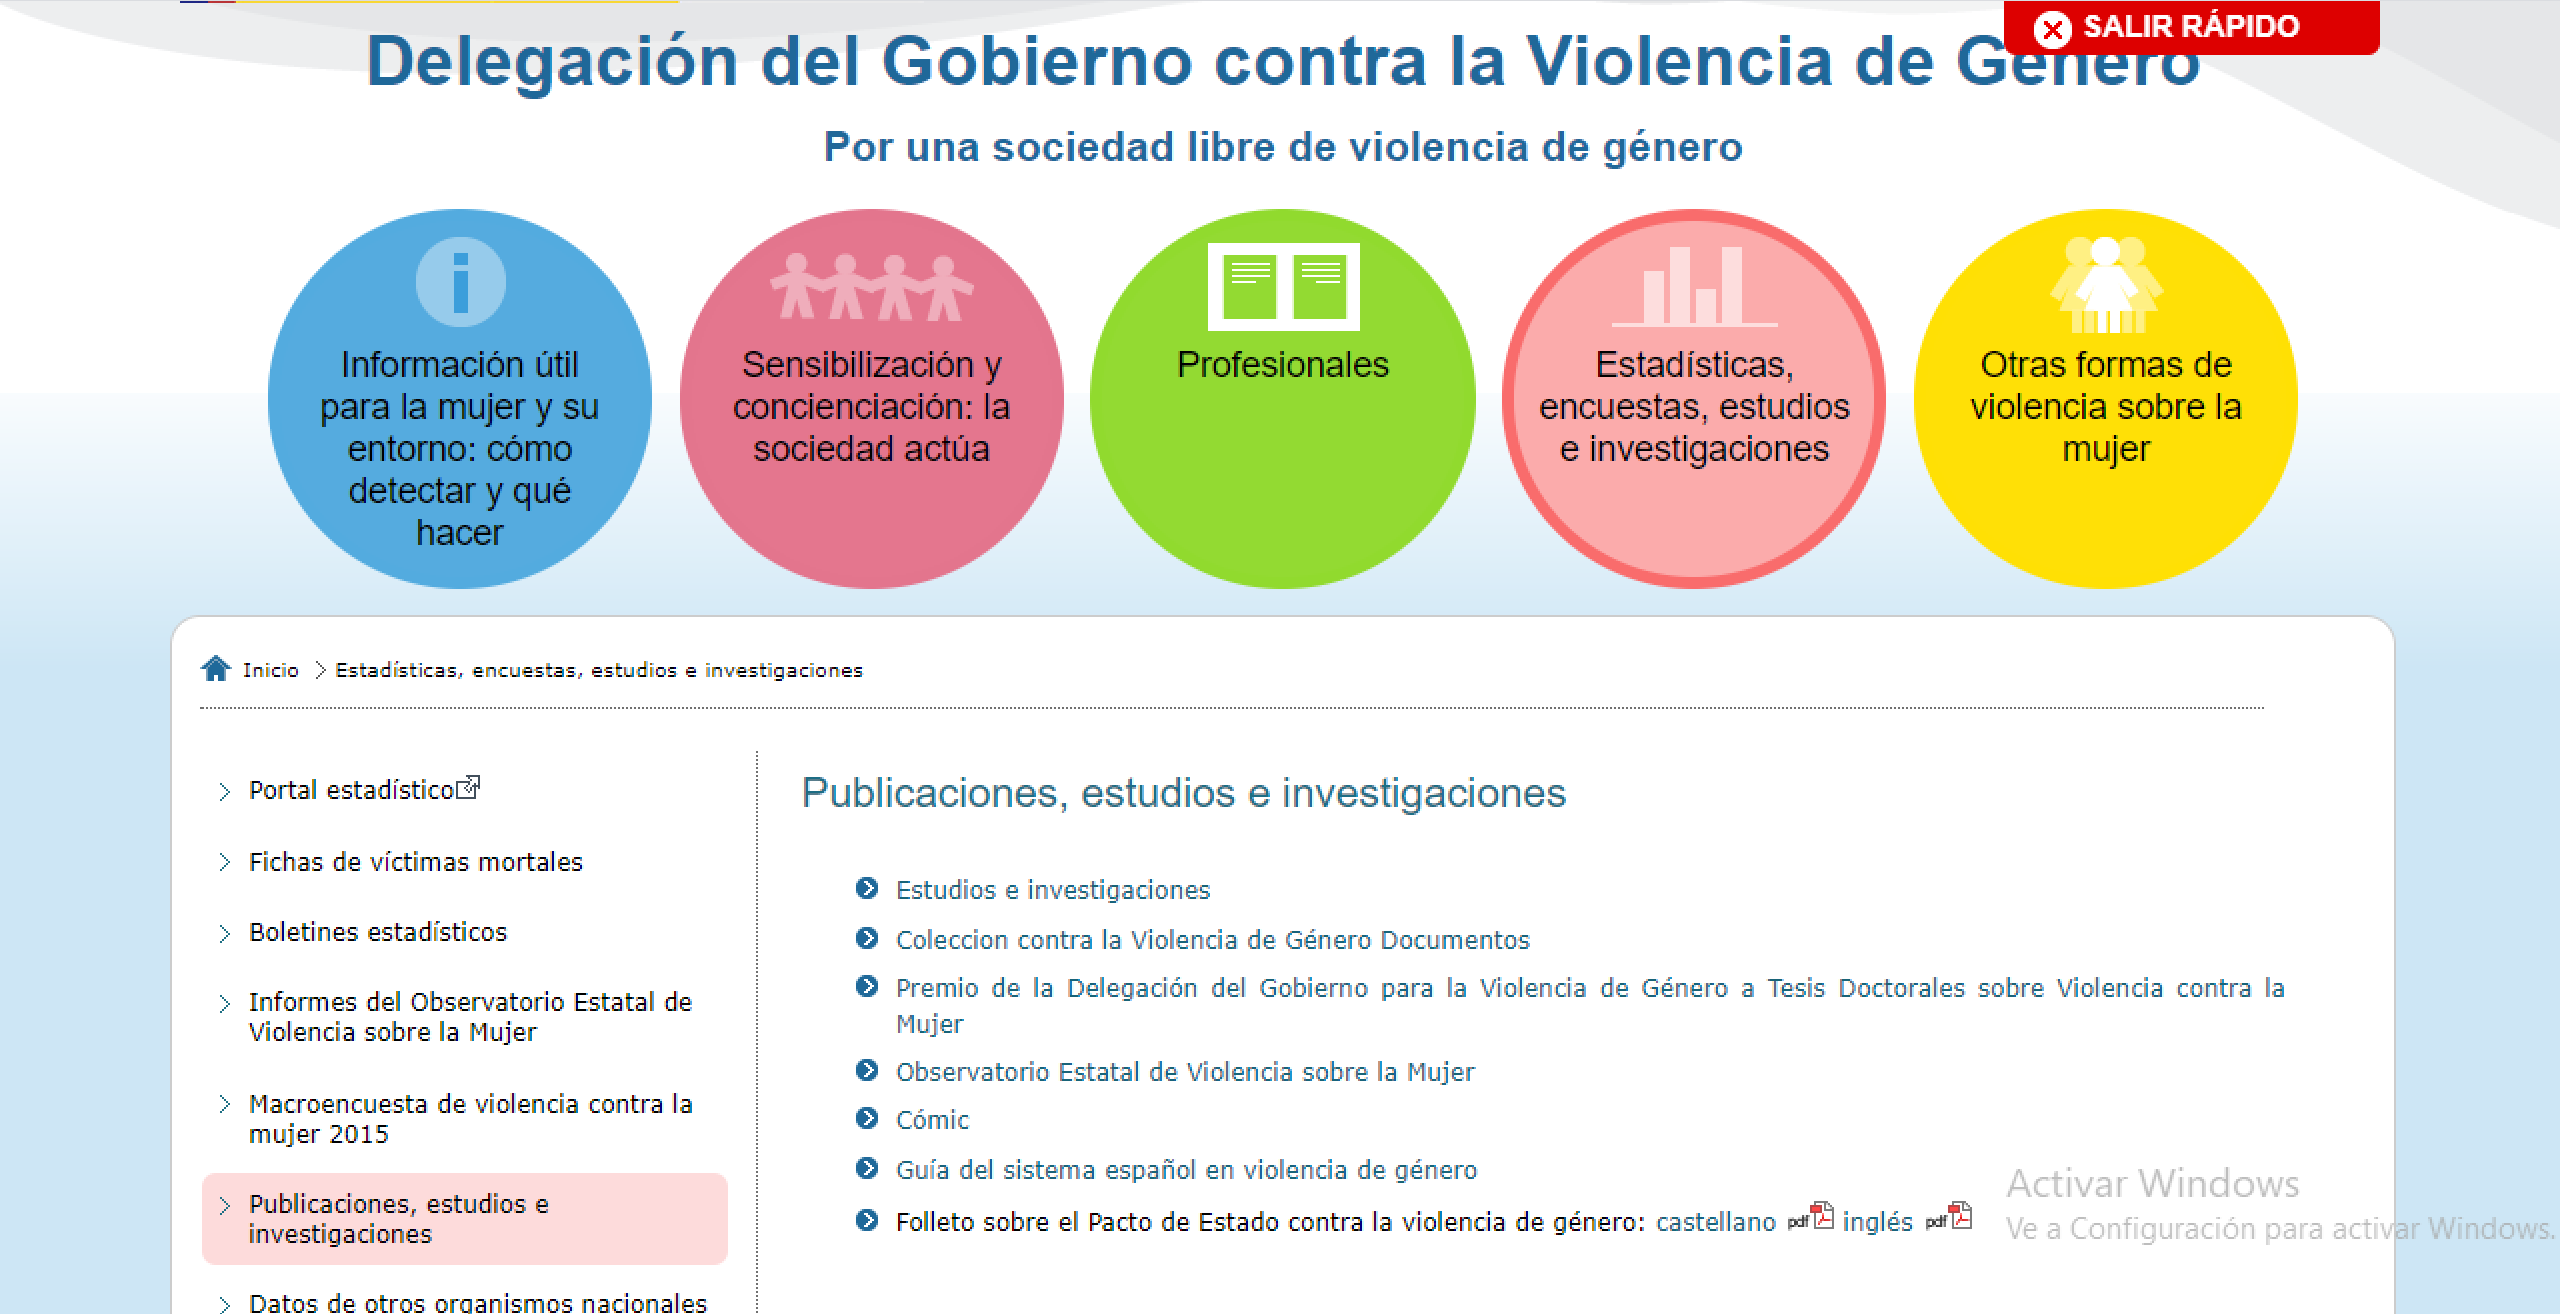This screenshot has height=1314, width=2560.
Task: Click the PDF icon after inglés
Action: (1948, 1217)
